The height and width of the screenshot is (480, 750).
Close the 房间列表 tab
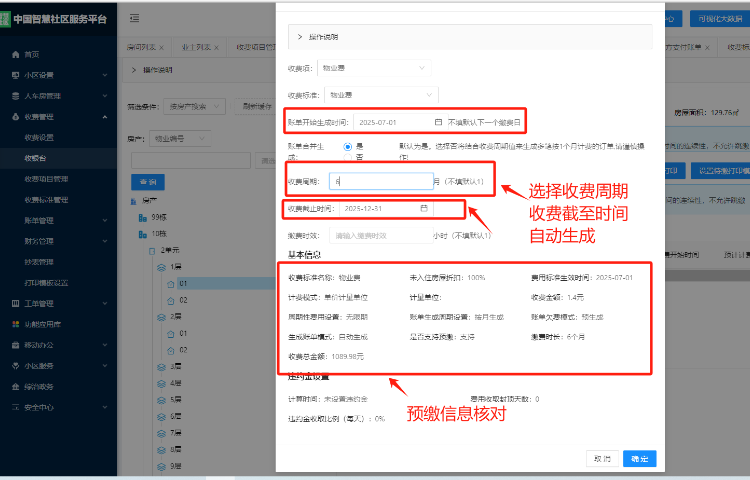(x=161, y=48)
